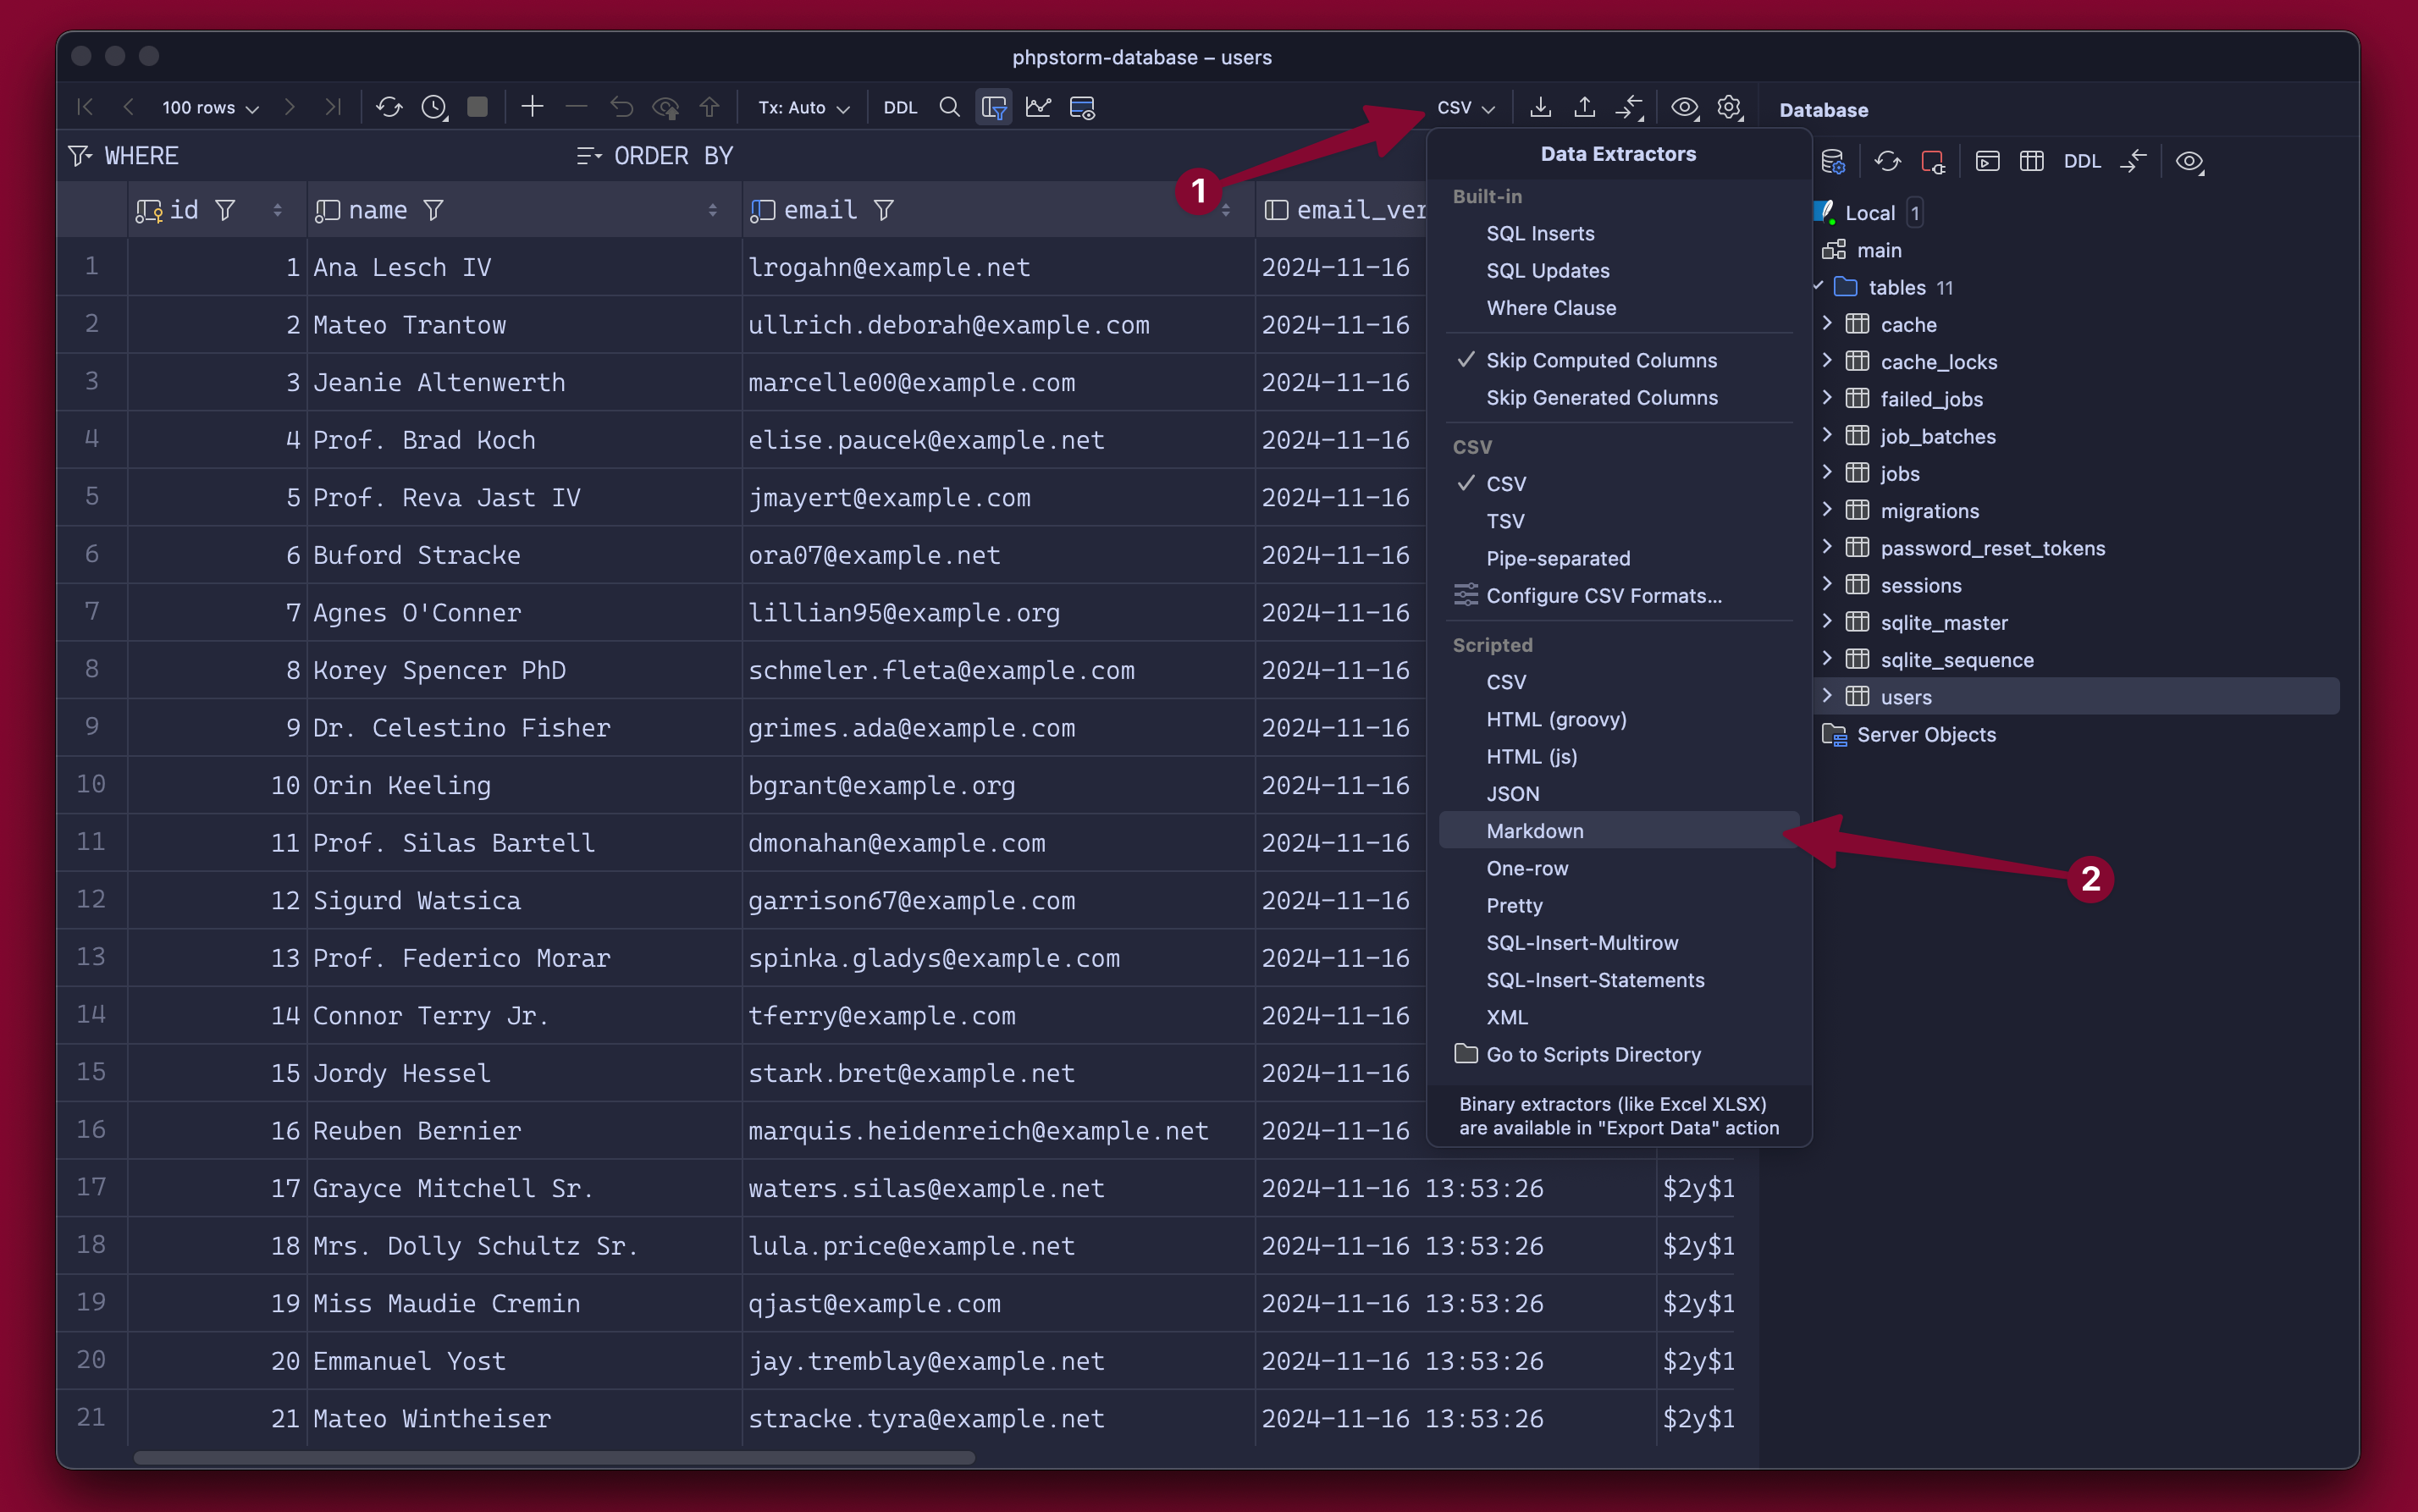Image resolution: width=2418 pixels, height=1512 pixels.
Task: Click the search magnifier icon in toolbar
Action: 949,107
